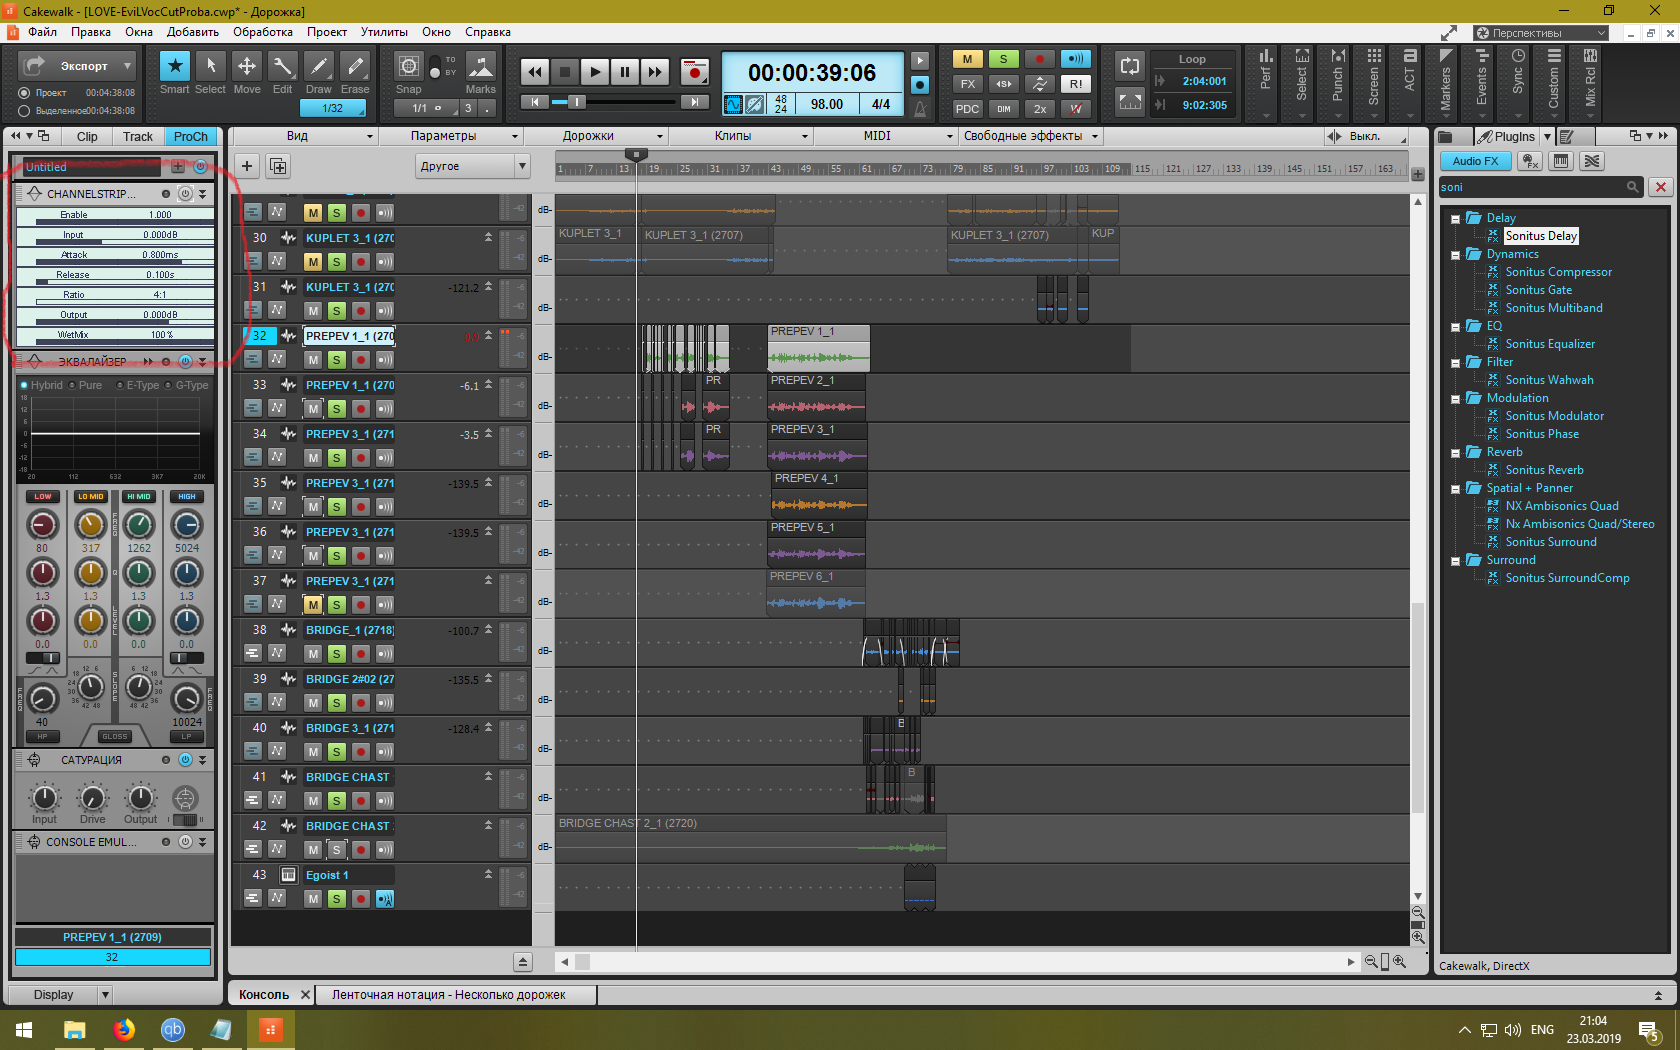
Task: Select Sonitus Equalizer plugin
Action: pos(1550,344)
